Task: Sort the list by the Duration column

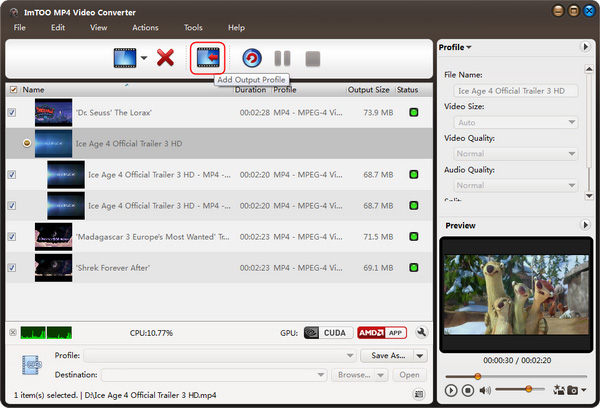Action: (250, 90)
